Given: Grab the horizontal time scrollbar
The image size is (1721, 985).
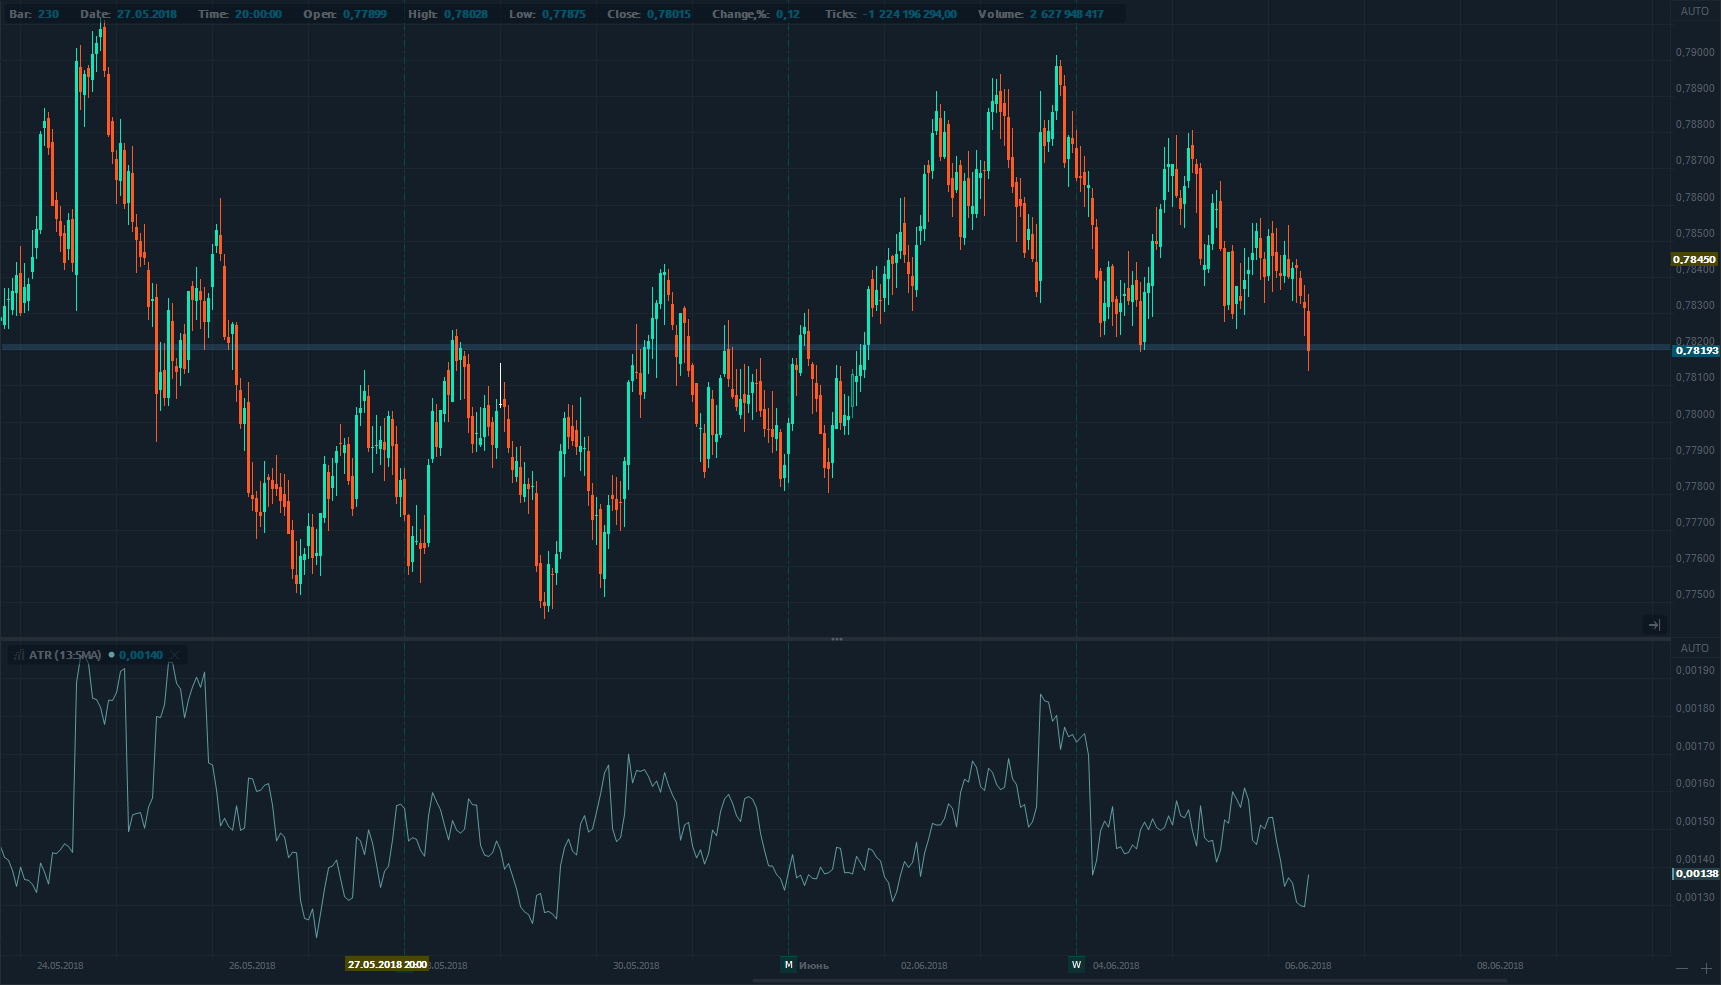Looking at the screenshot, I should point(1129,981).
